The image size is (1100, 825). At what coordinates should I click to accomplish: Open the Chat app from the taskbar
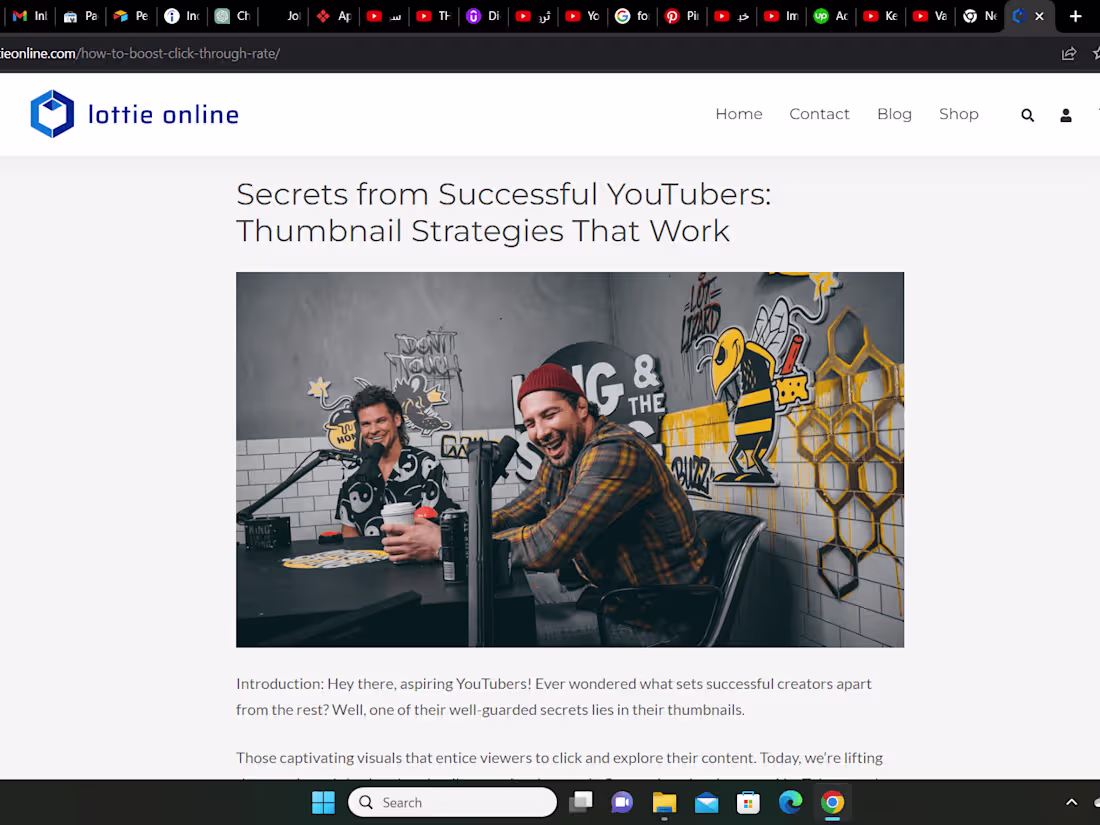tap(622, 802)
